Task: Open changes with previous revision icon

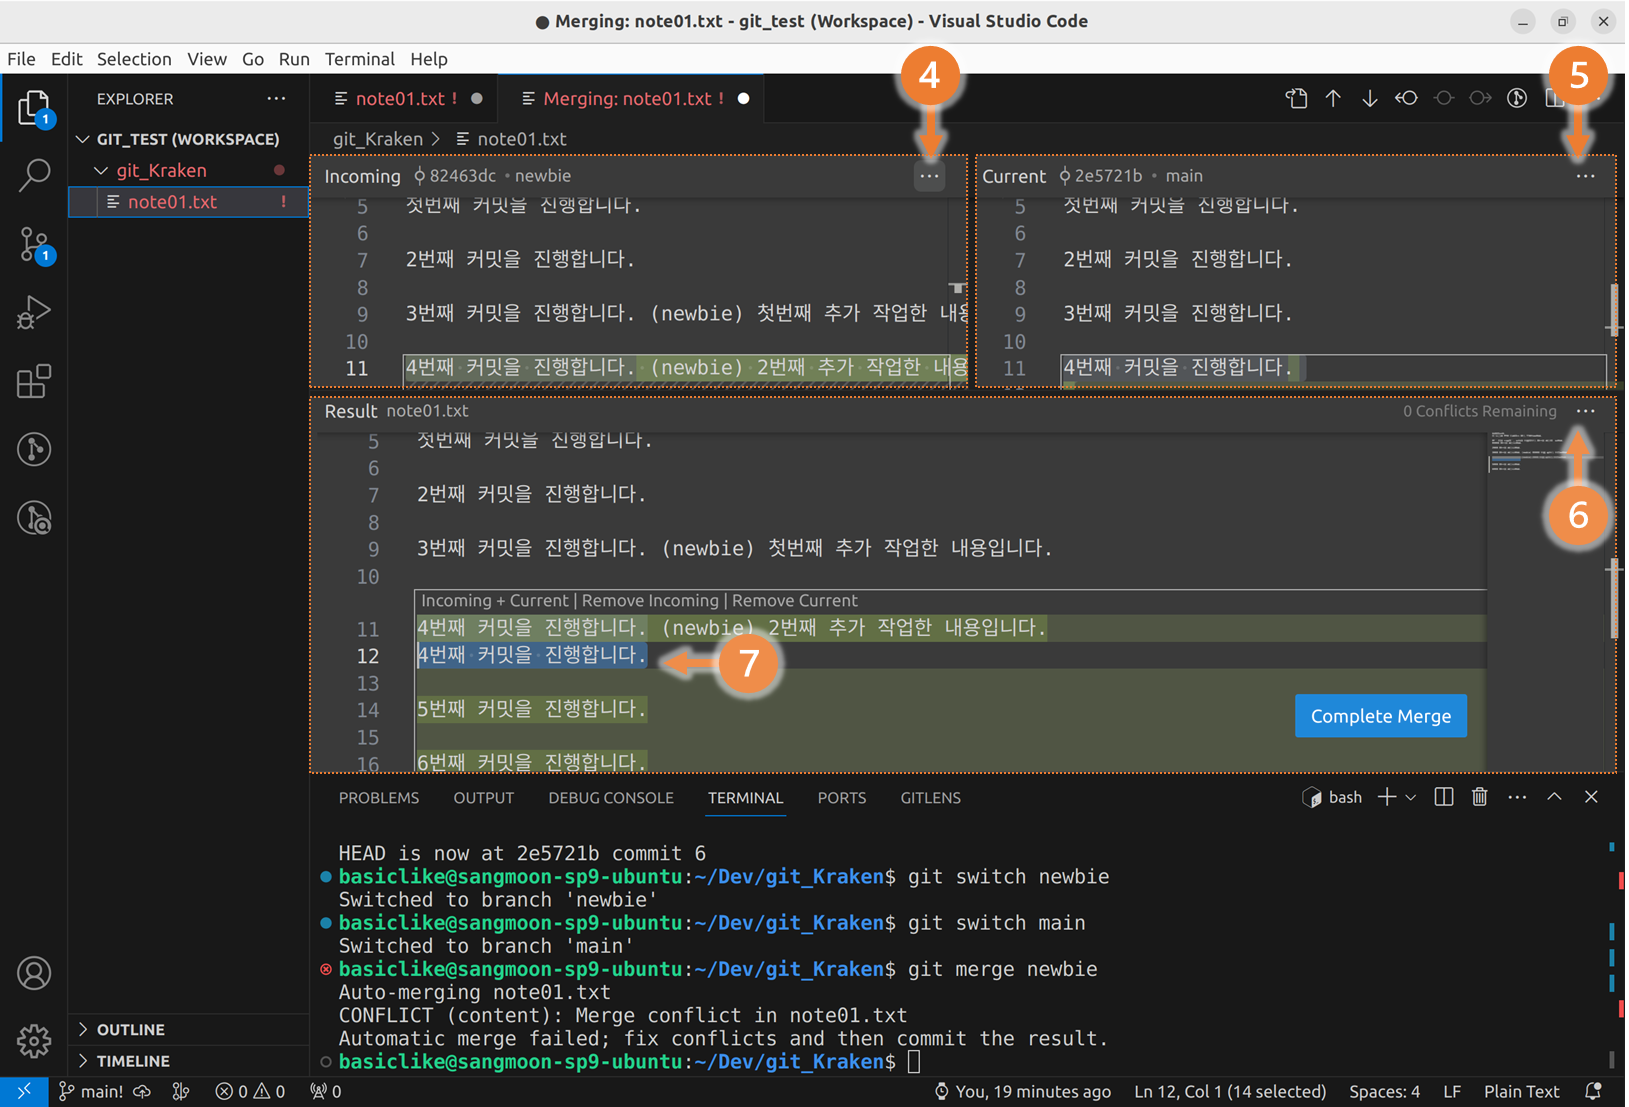Action: click(1406, 98)
